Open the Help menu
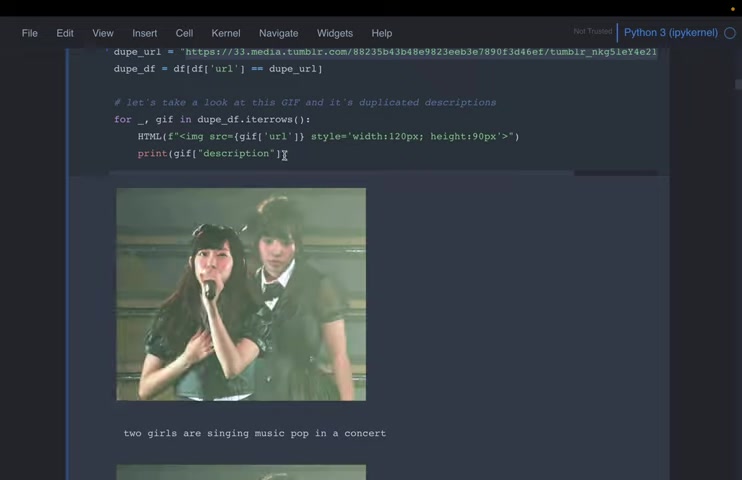This screenshot has width=742, height=480. 381,33
